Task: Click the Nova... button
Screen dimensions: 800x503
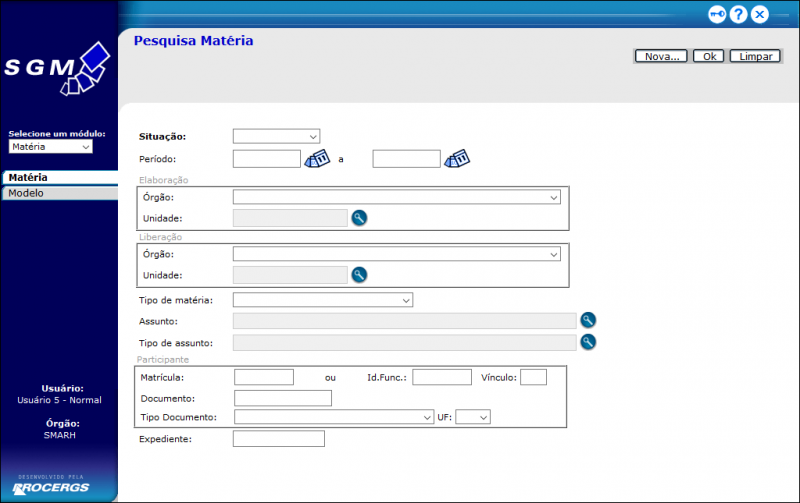Action: click(661, 56)
